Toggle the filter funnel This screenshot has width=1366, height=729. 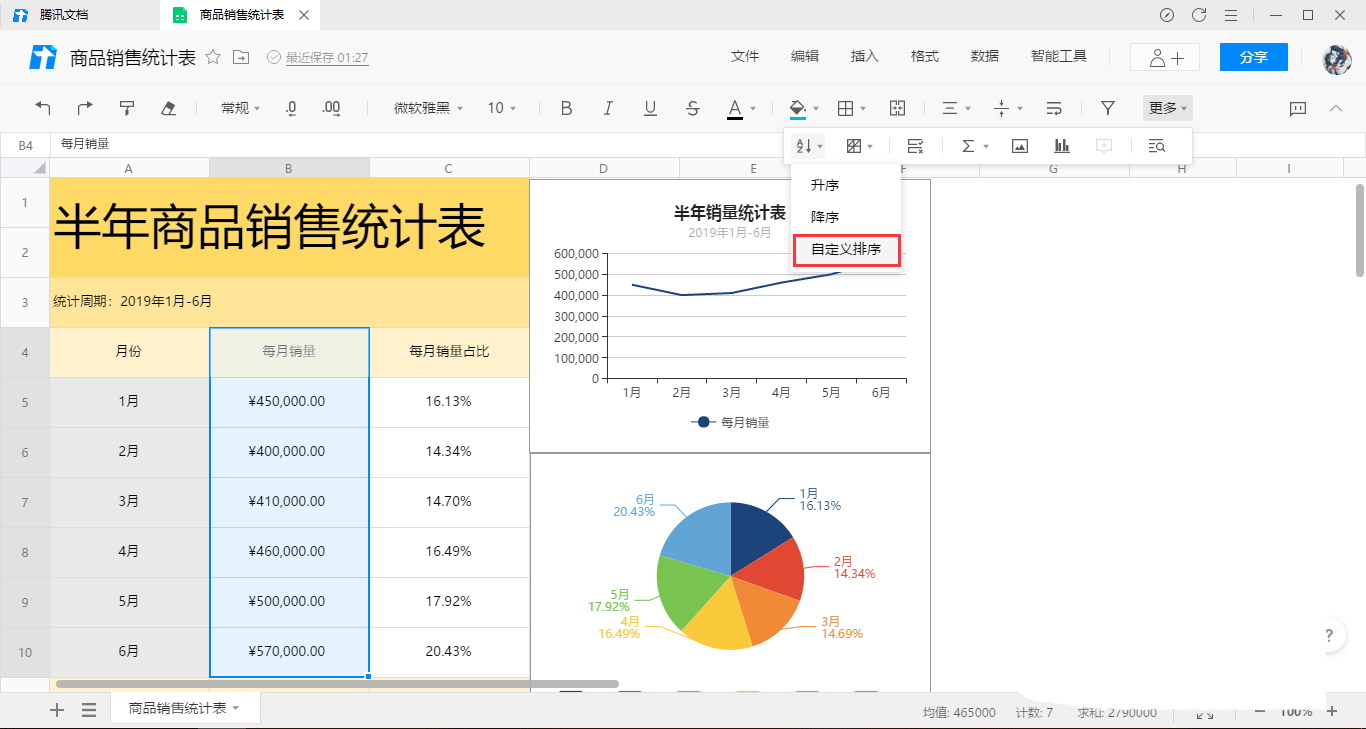1108,108
